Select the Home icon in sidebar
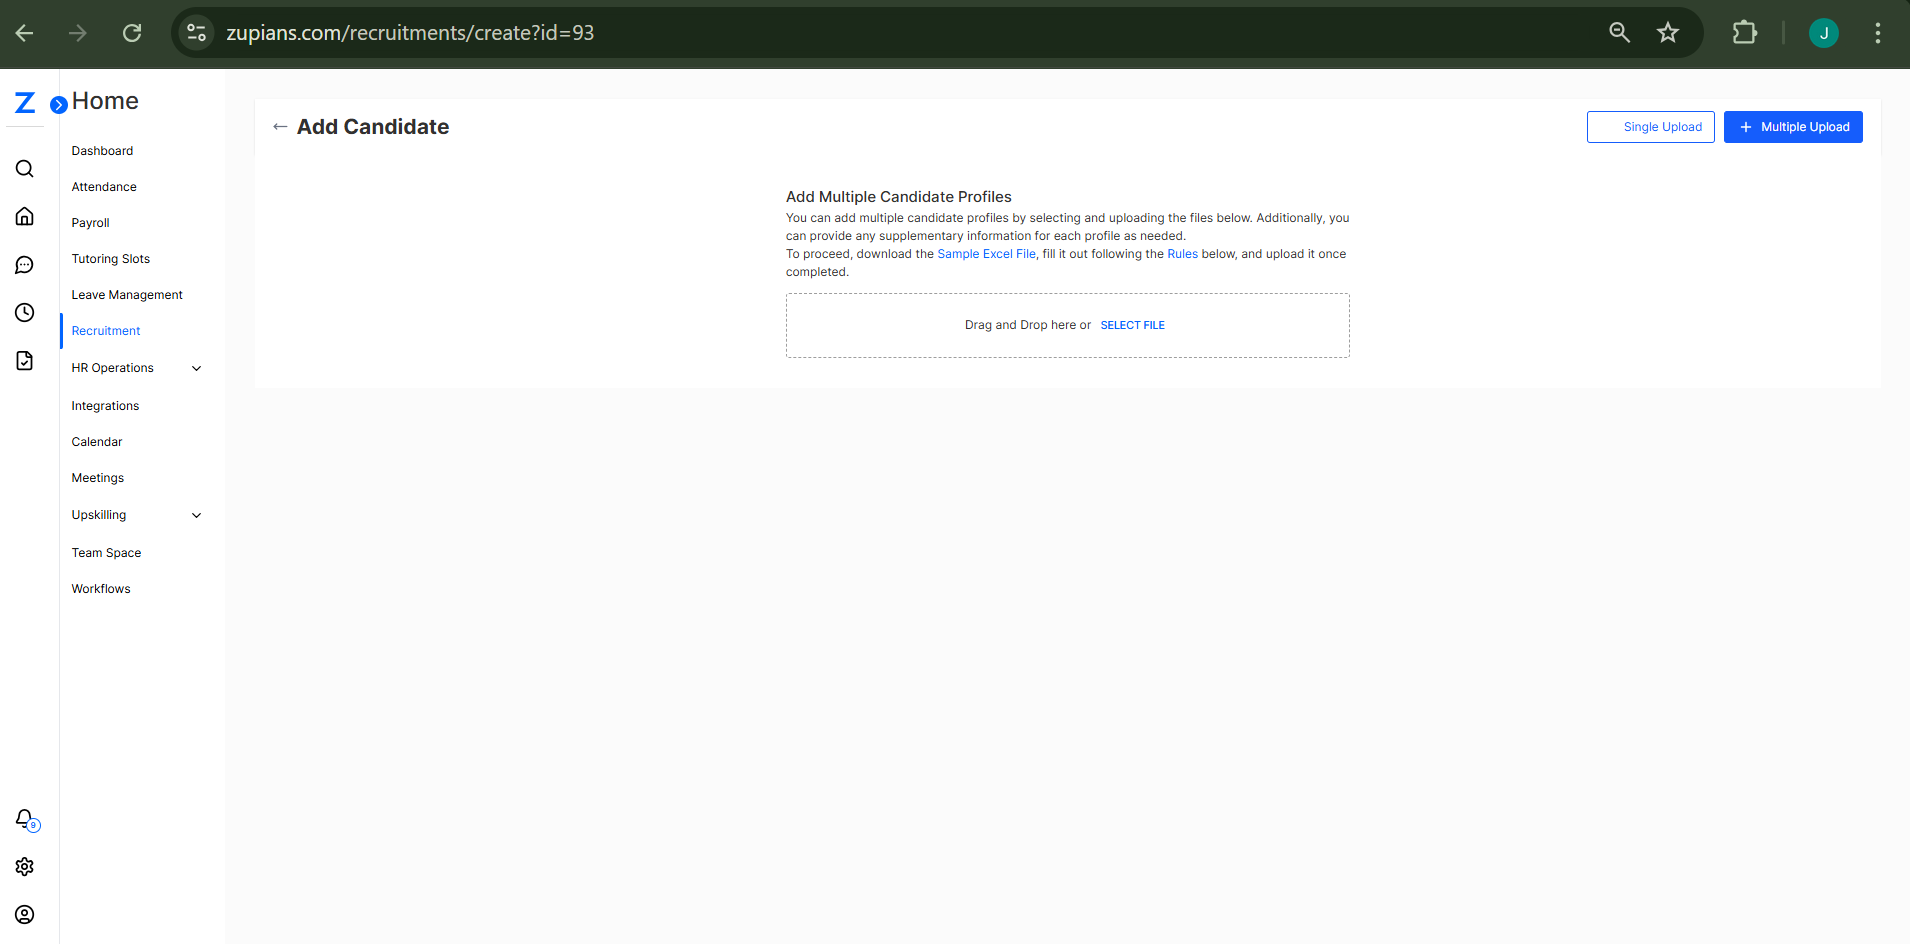1910x944 pixels. click(25, 216)
